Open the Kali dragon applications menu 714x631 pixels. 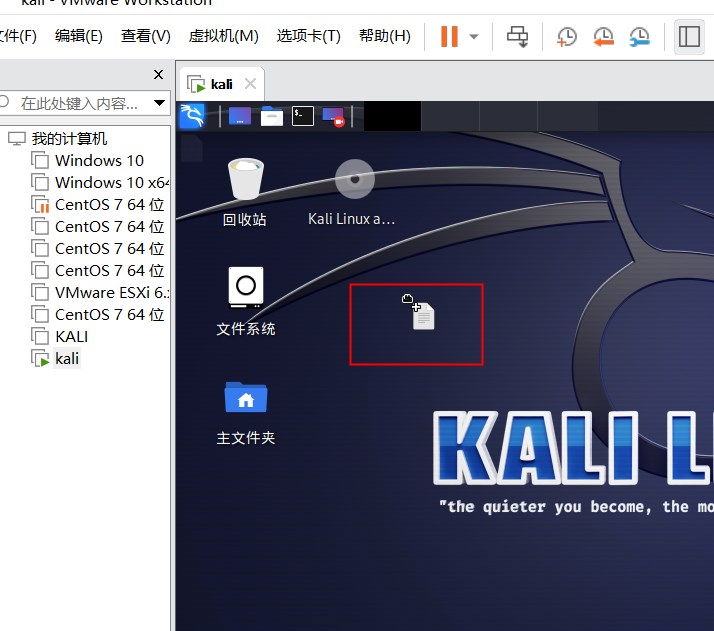[192, 116]
